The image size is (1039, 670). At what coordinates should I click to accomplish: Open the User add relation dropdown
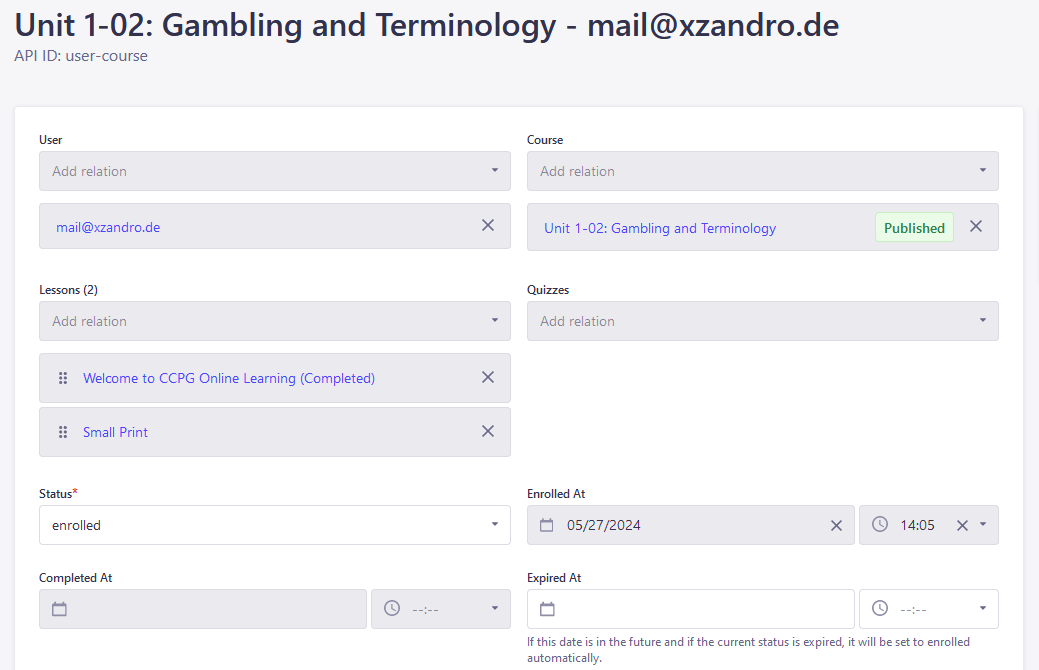(275, 171)
